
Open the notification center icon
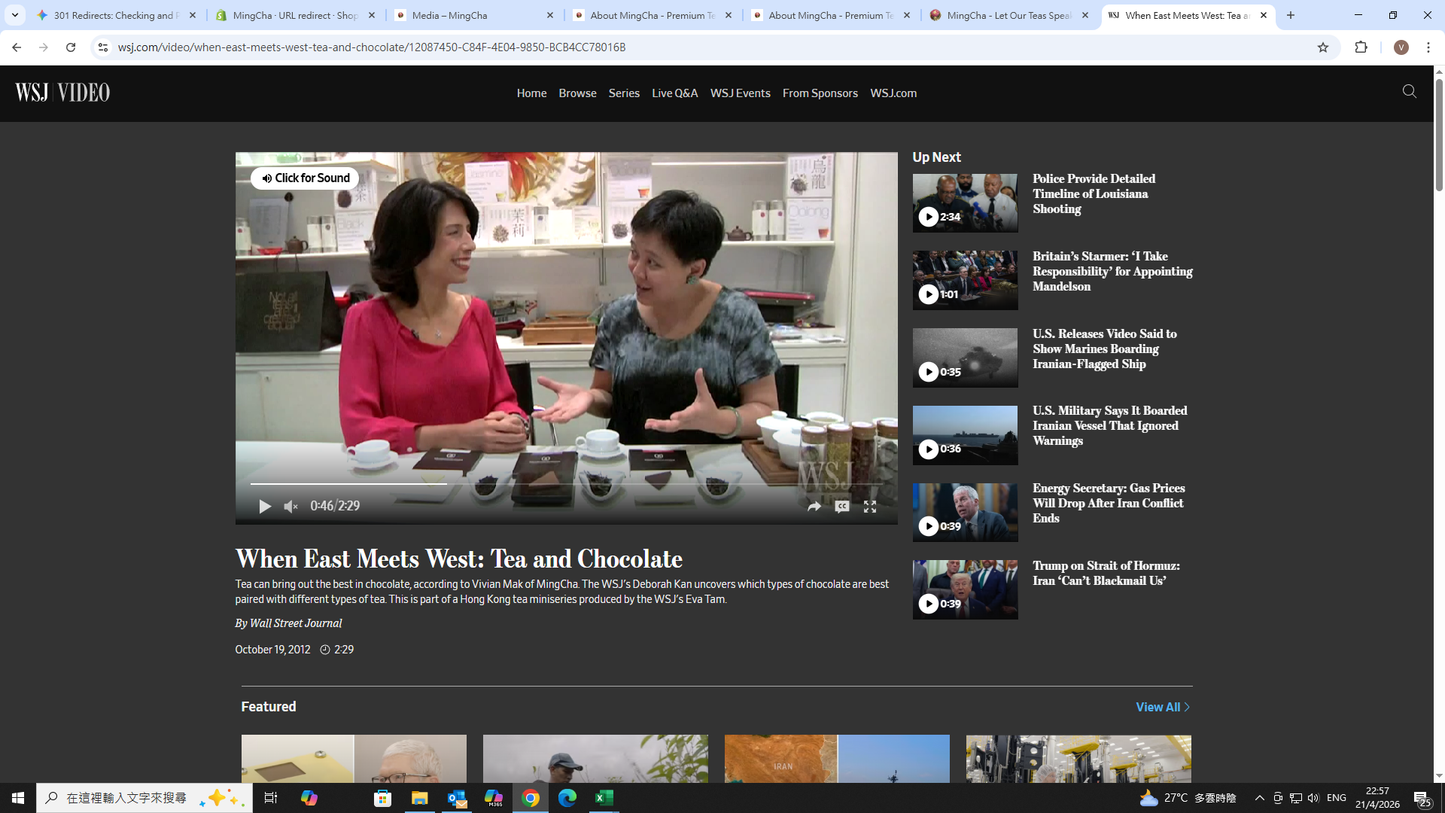[1422, 798]
